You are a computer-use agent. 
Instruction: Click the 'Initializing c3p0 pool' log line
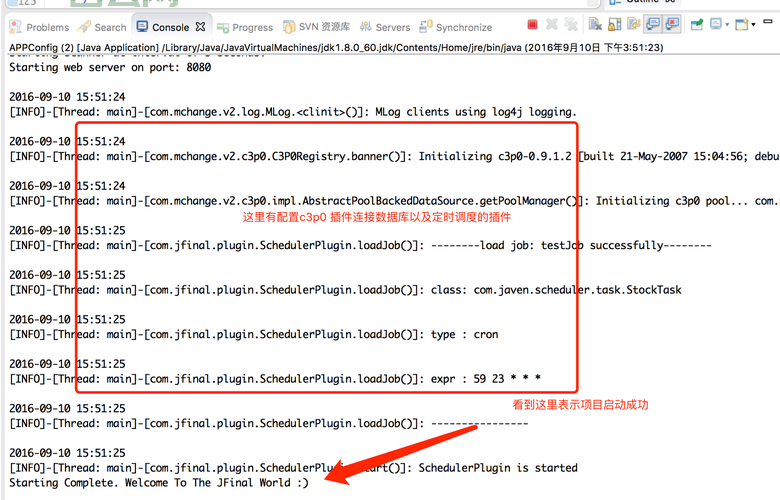pyautogui.click(x=394, y=201)
